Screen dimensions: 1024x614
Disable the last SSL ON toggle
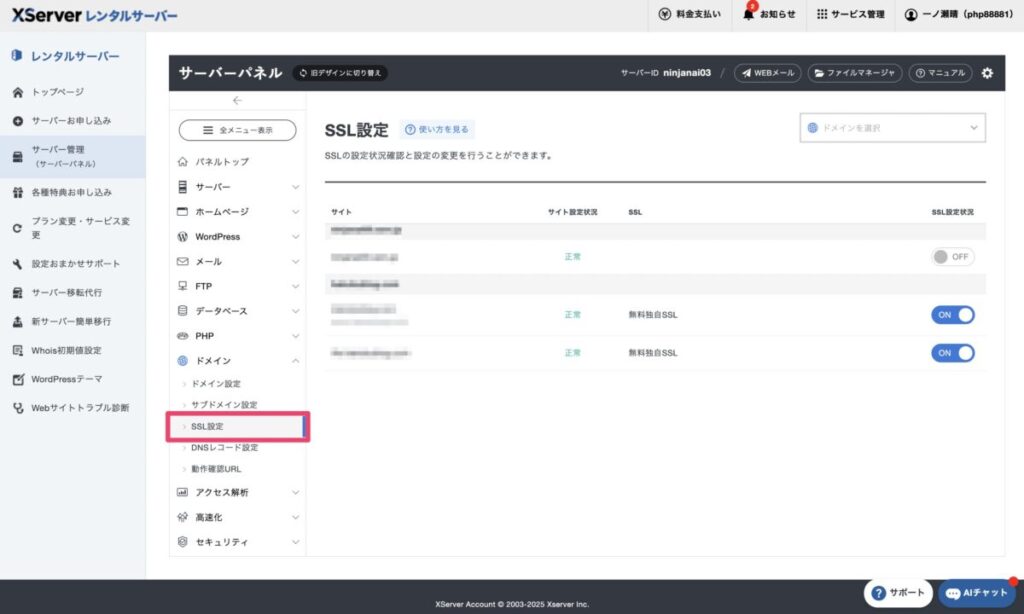pos(952,353)
